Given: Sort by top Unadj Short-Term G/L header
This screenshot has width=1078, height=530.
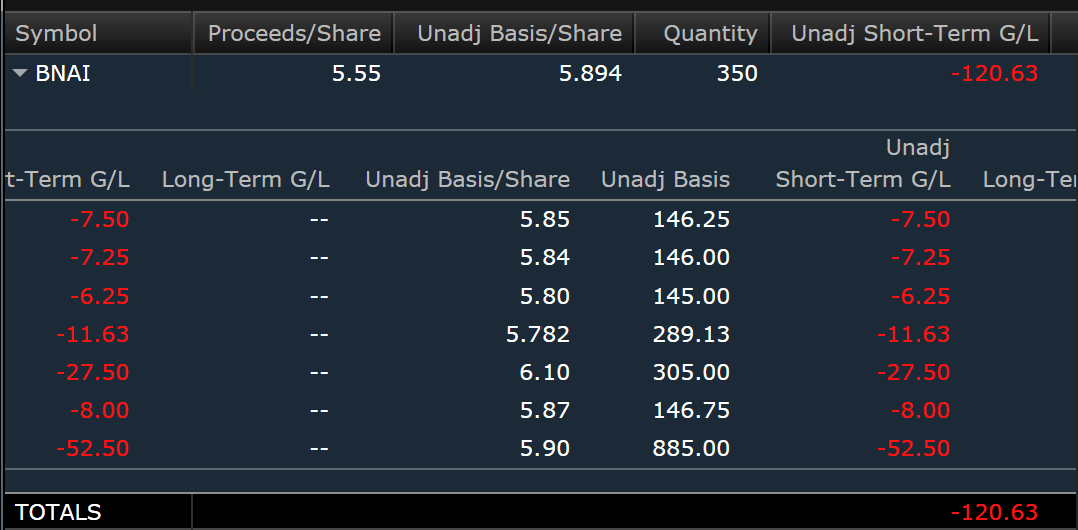Looking at the screenshot, I should pos(914,33).
